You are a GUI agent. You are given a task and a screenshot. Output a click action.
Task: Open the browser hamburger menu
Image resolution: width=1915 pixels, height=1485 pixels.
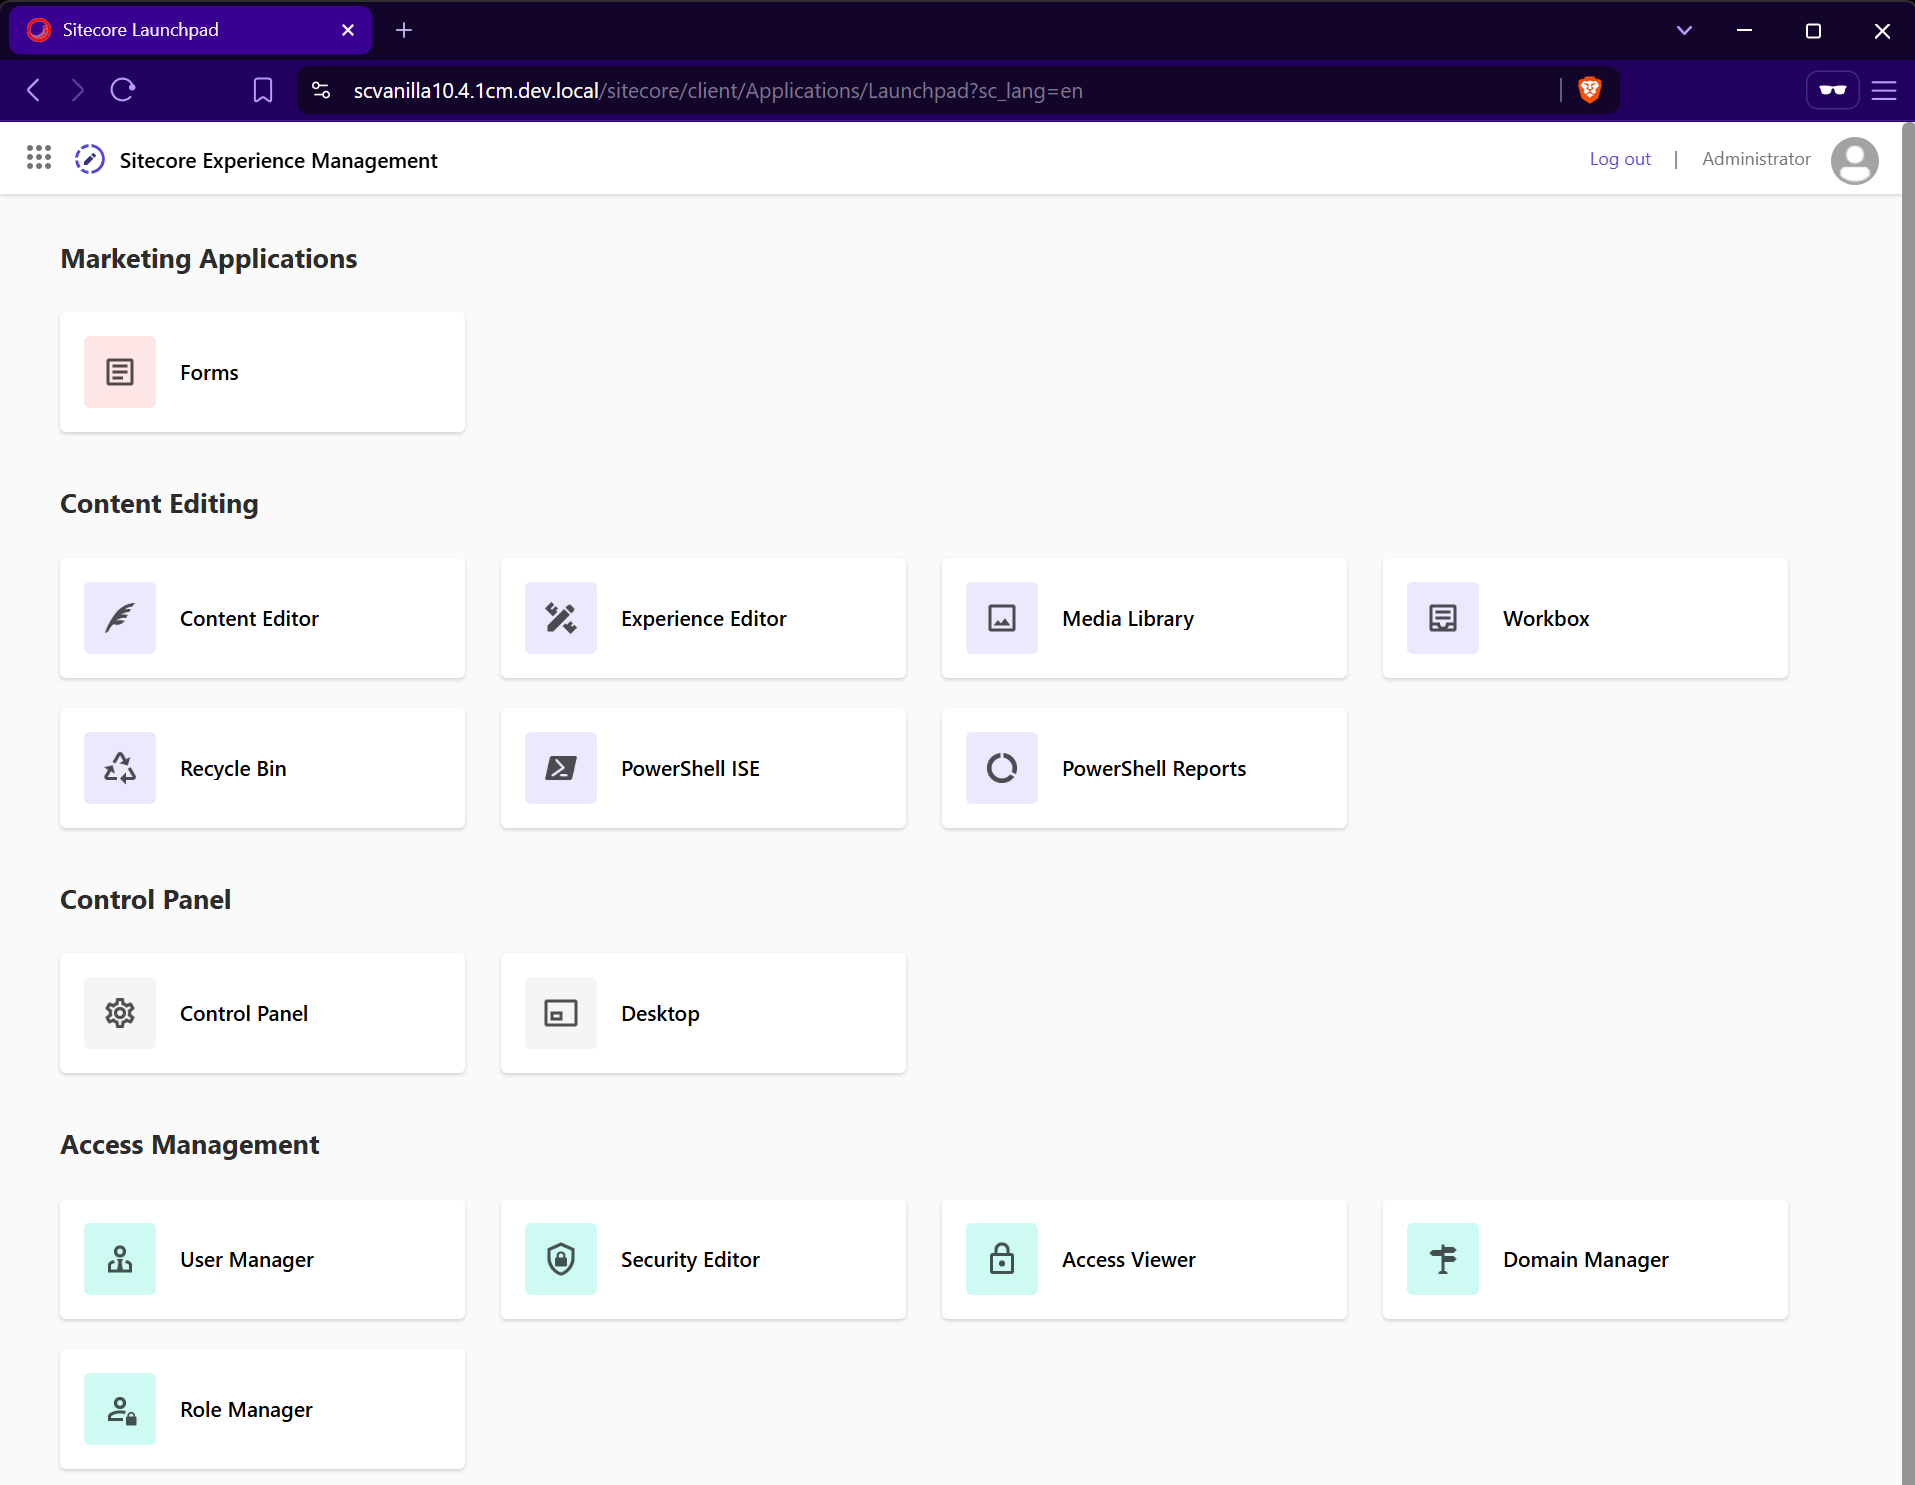tap(1886, 90)
